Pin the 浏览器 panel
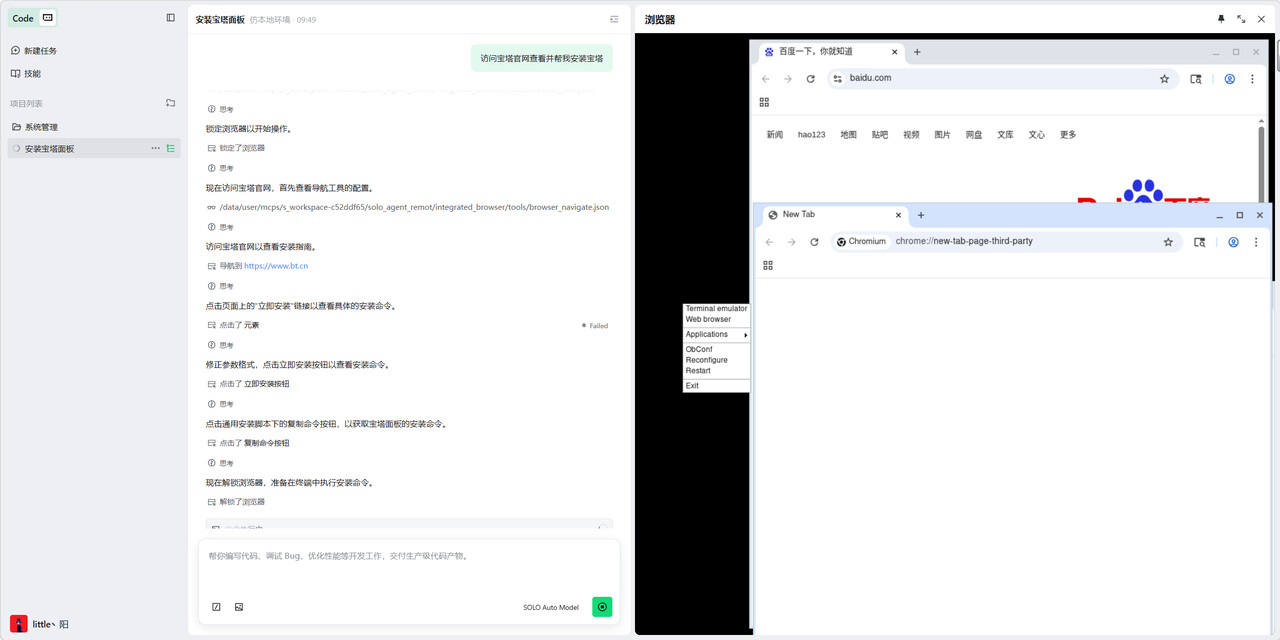This screenshot has width=1280, height=640. point(1221,19)
